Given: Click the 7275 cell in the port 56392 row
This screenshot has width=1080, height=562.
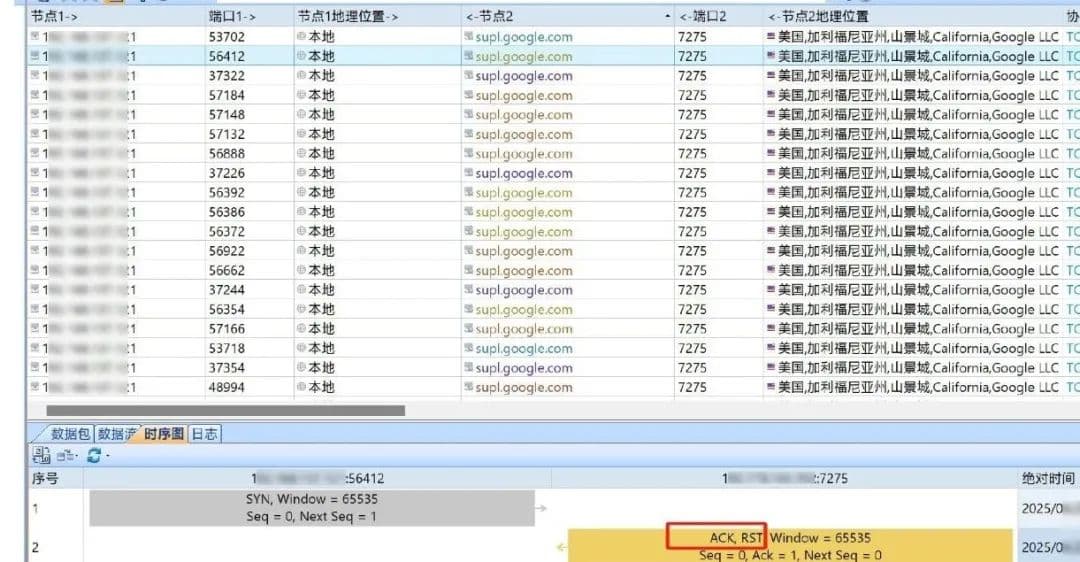Looking at the screenshot, I should (x=692, y=192).
